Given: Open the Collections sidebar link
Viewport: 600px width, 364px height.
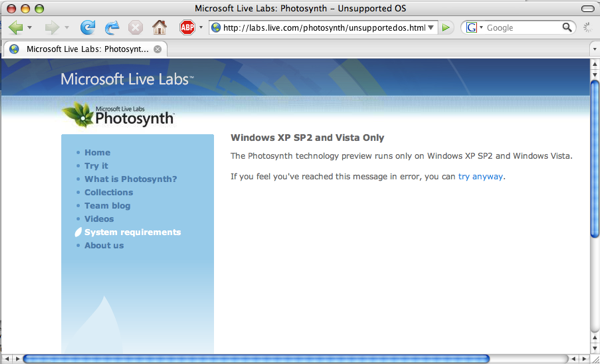Looking at the screenshot, I should pos(109,192).
